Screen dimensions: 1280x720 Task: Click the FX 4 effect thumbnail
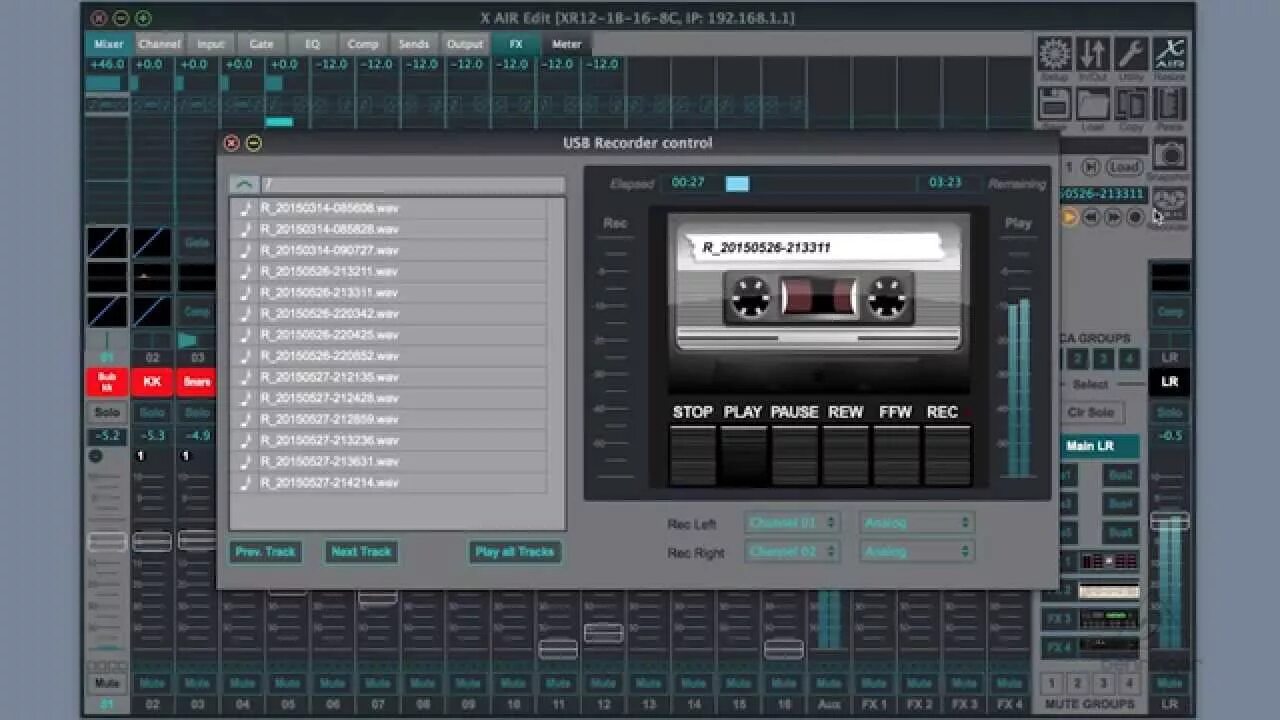[x=1109, y=647]
